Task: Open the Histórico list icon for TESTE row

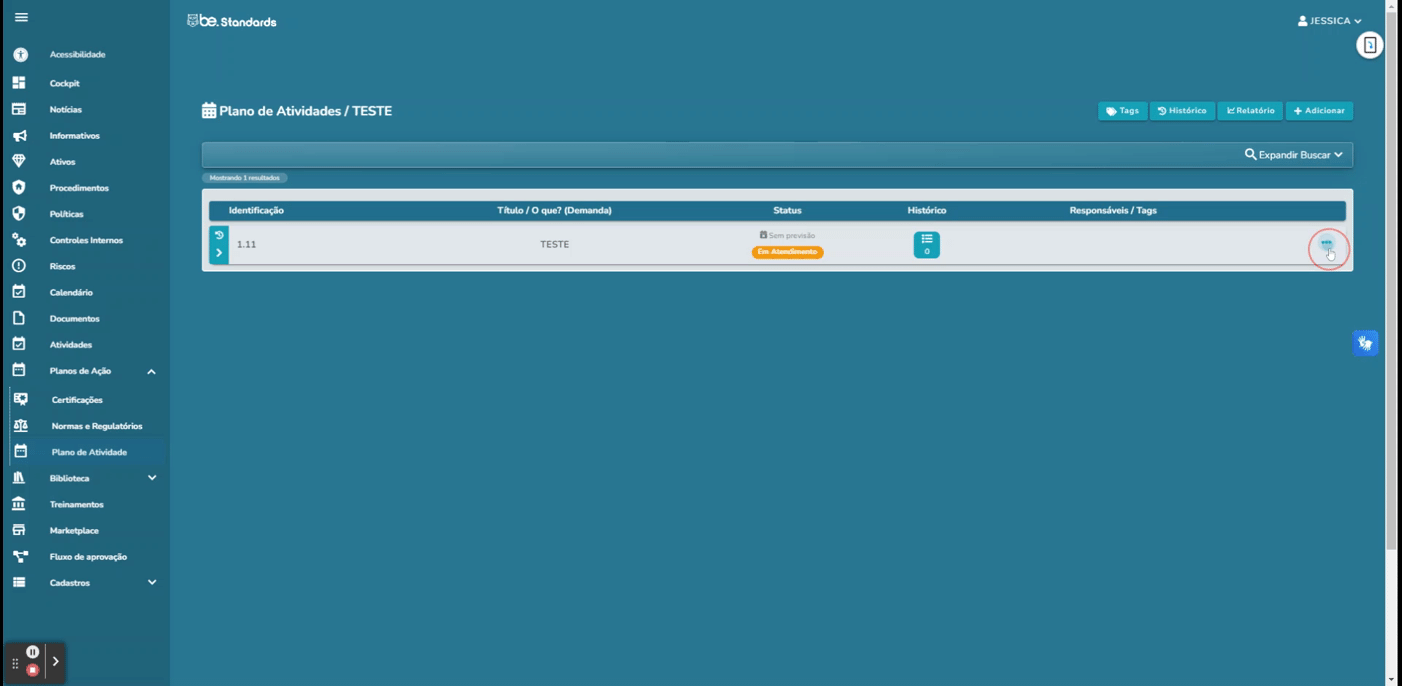Action: click(926, 245)
